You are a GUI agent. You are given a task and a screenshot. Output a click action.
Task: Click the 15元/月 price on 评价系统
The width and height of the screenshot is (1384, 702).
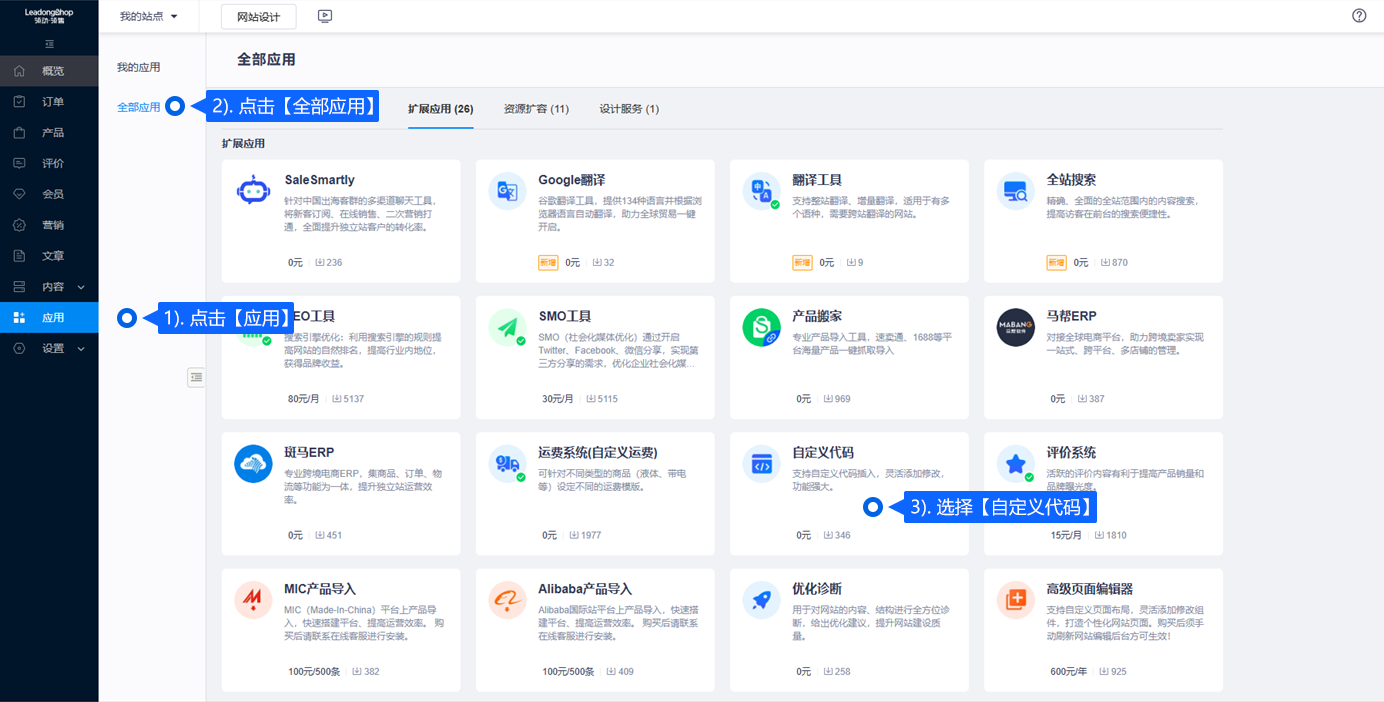pyautogui.click(x=1066, y=535)
